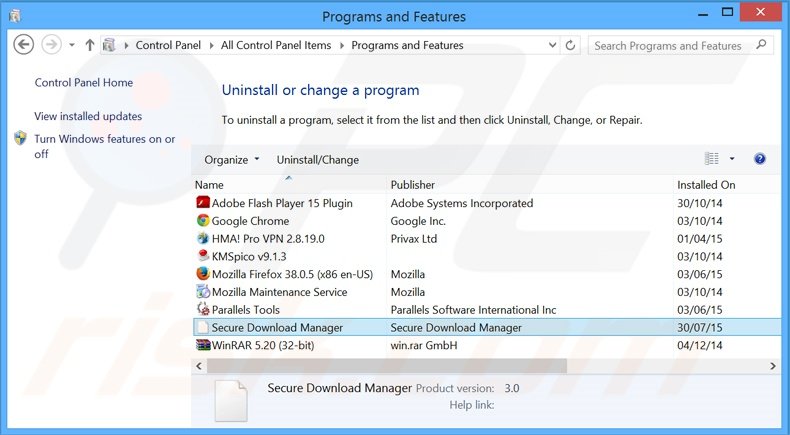Click All Control Panel Items breadcrumb
Image resolution: width=790 pixels, height=435 pixels.
276,45
